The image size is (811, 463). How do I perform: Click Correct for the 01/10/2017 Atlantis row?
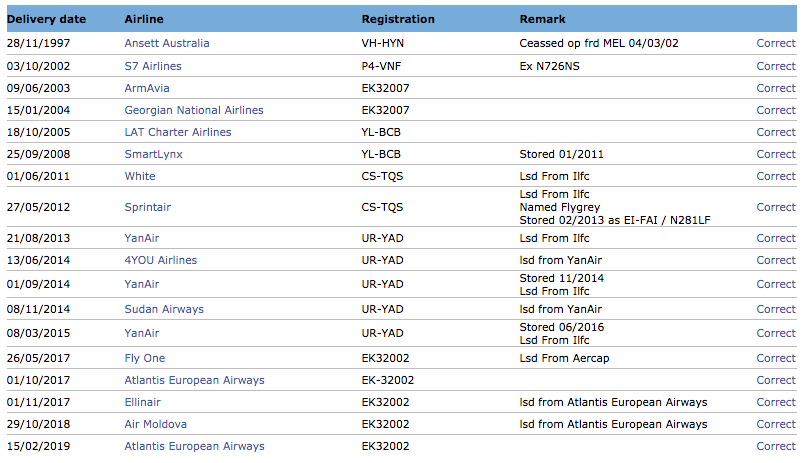tap(776, 380)
